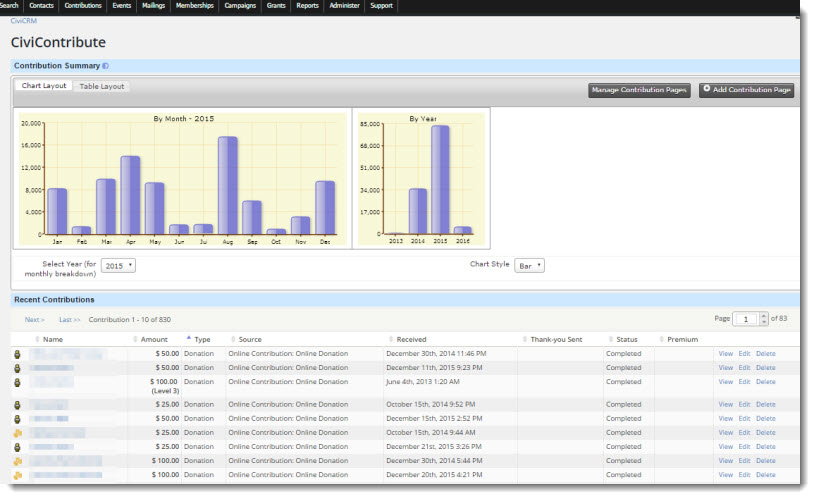Open the Search menu

tap(9, 6)
